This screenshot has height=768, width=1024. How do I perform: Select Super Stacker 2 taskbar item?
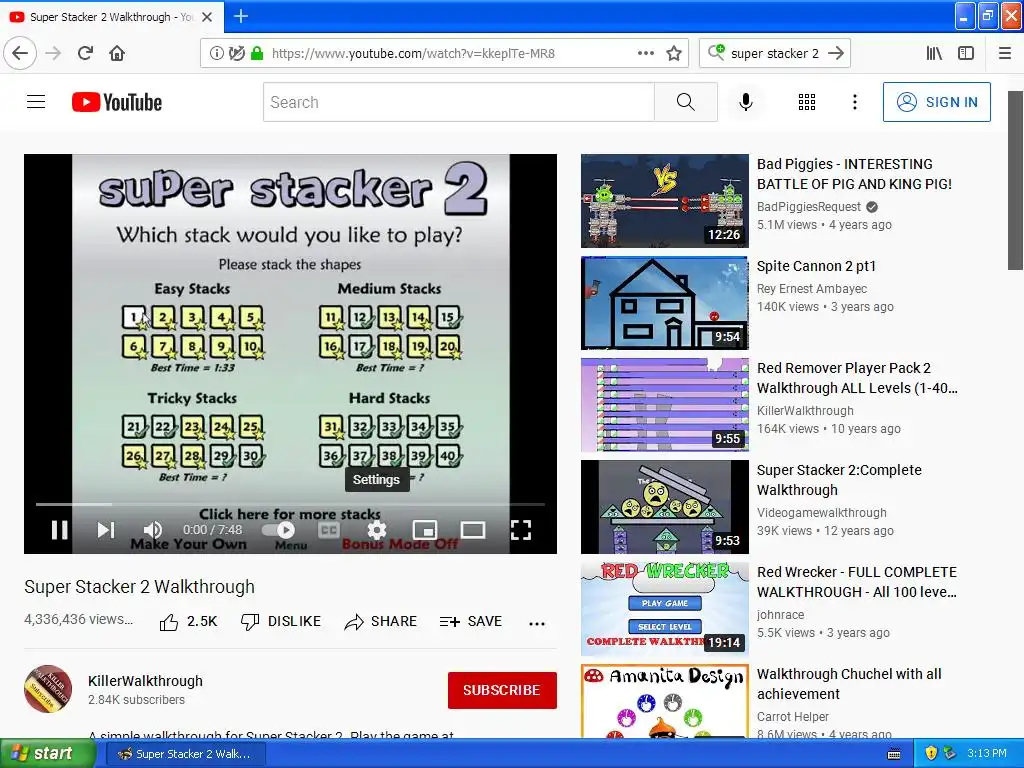tap(185, 754)
